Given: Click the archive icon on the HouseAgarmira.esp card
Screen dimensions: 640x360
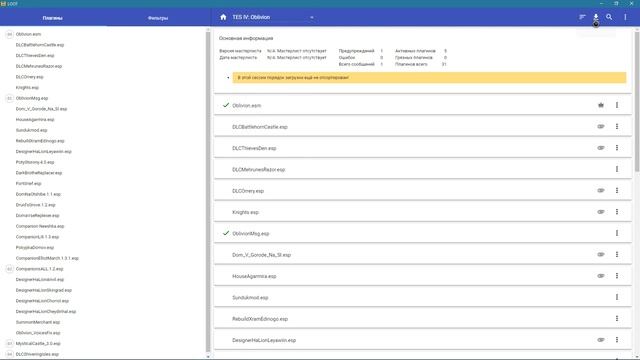Looking at the screenshot, I should coord(601,276).
